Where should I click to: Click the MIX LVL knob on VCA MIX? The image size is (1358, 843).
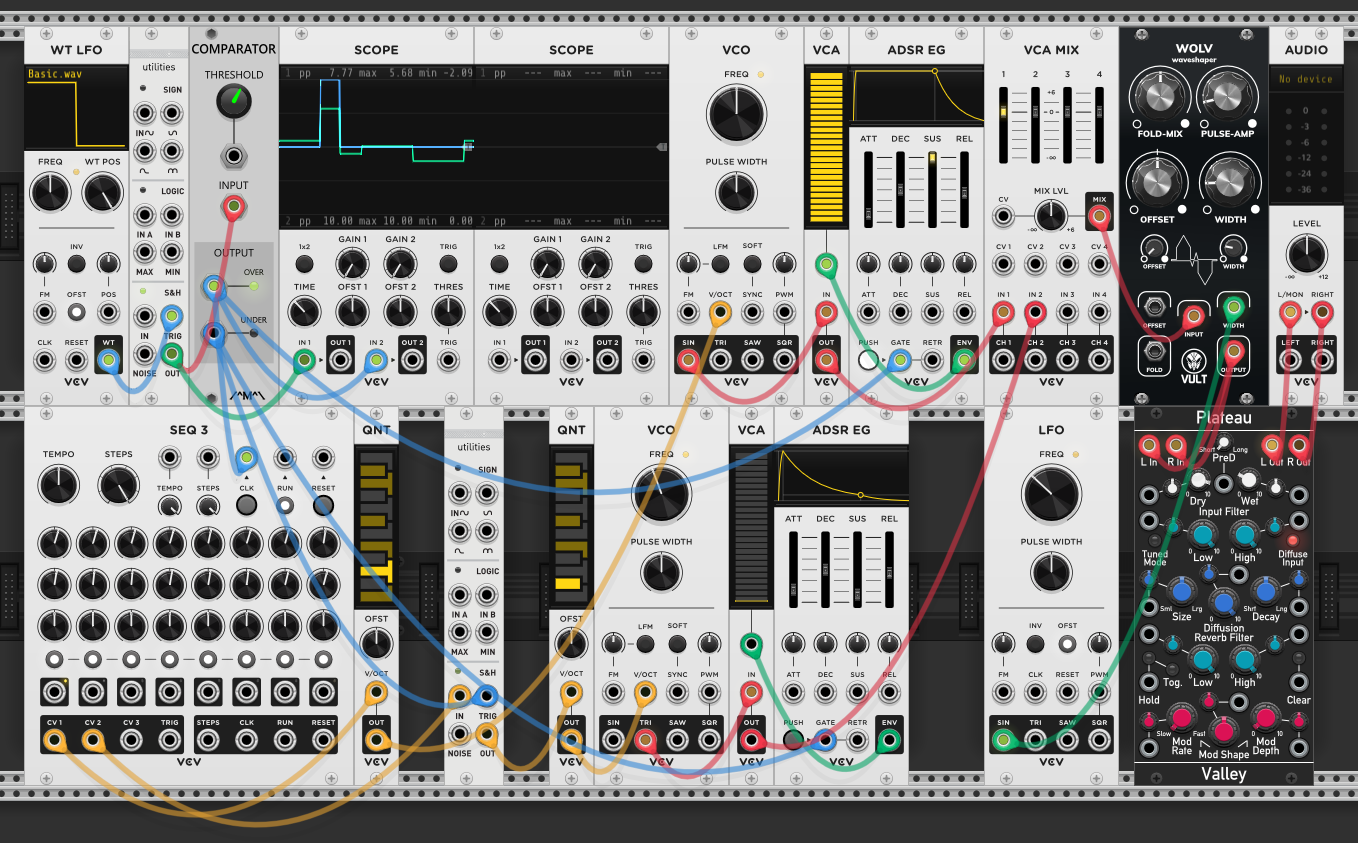pyautogui.click(x=1050, y=214)
